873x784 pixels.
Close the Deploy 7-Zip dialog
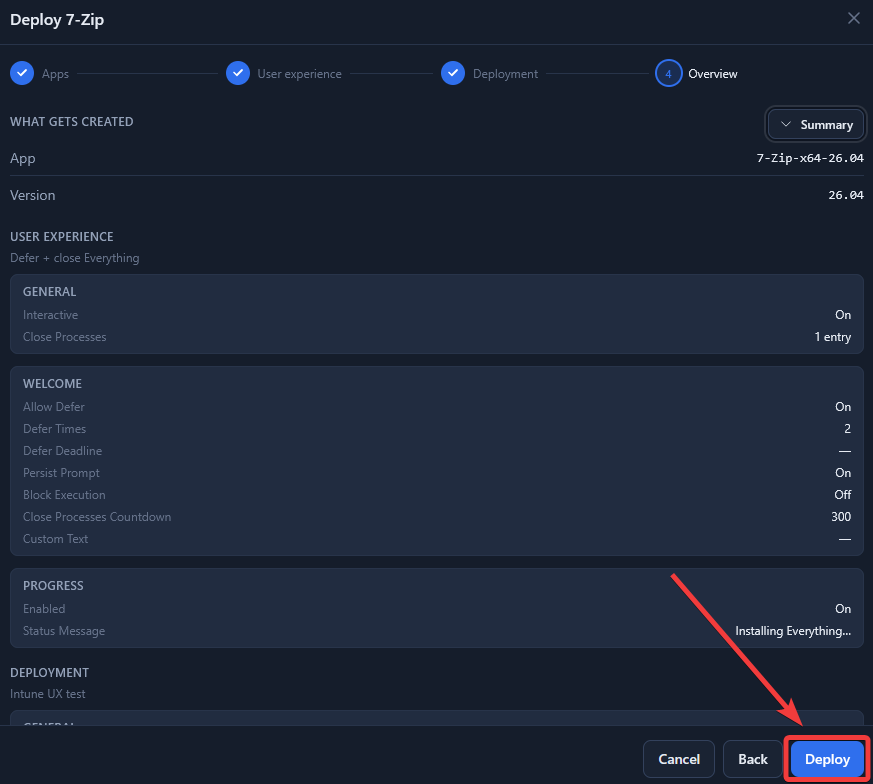click(854, 18)
